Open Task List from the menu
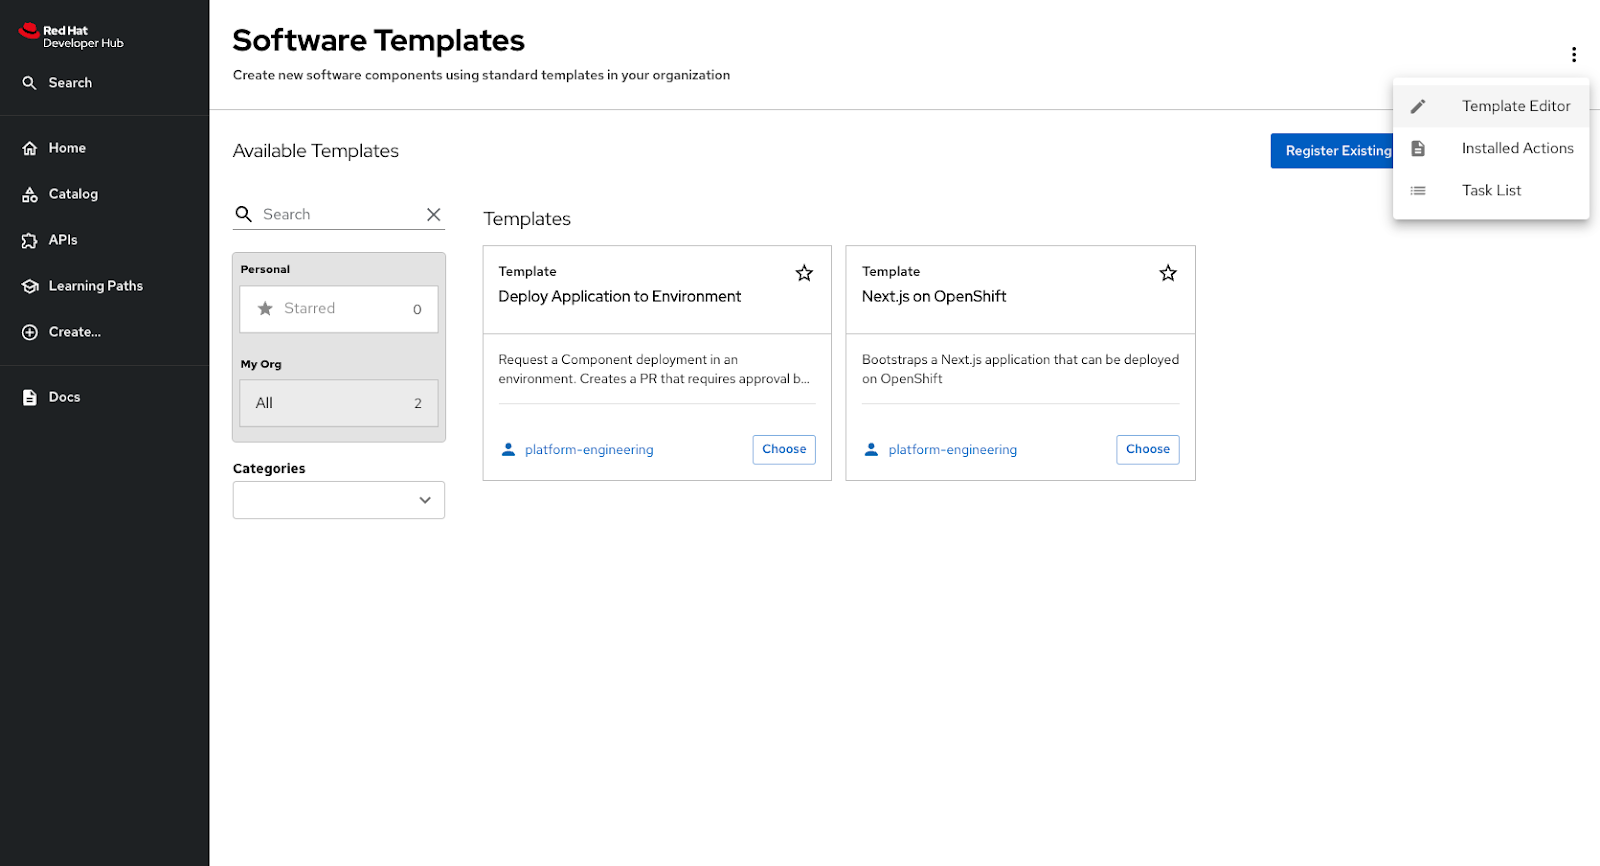Screen dimensions: 1600x866 tap(1491, 190)
